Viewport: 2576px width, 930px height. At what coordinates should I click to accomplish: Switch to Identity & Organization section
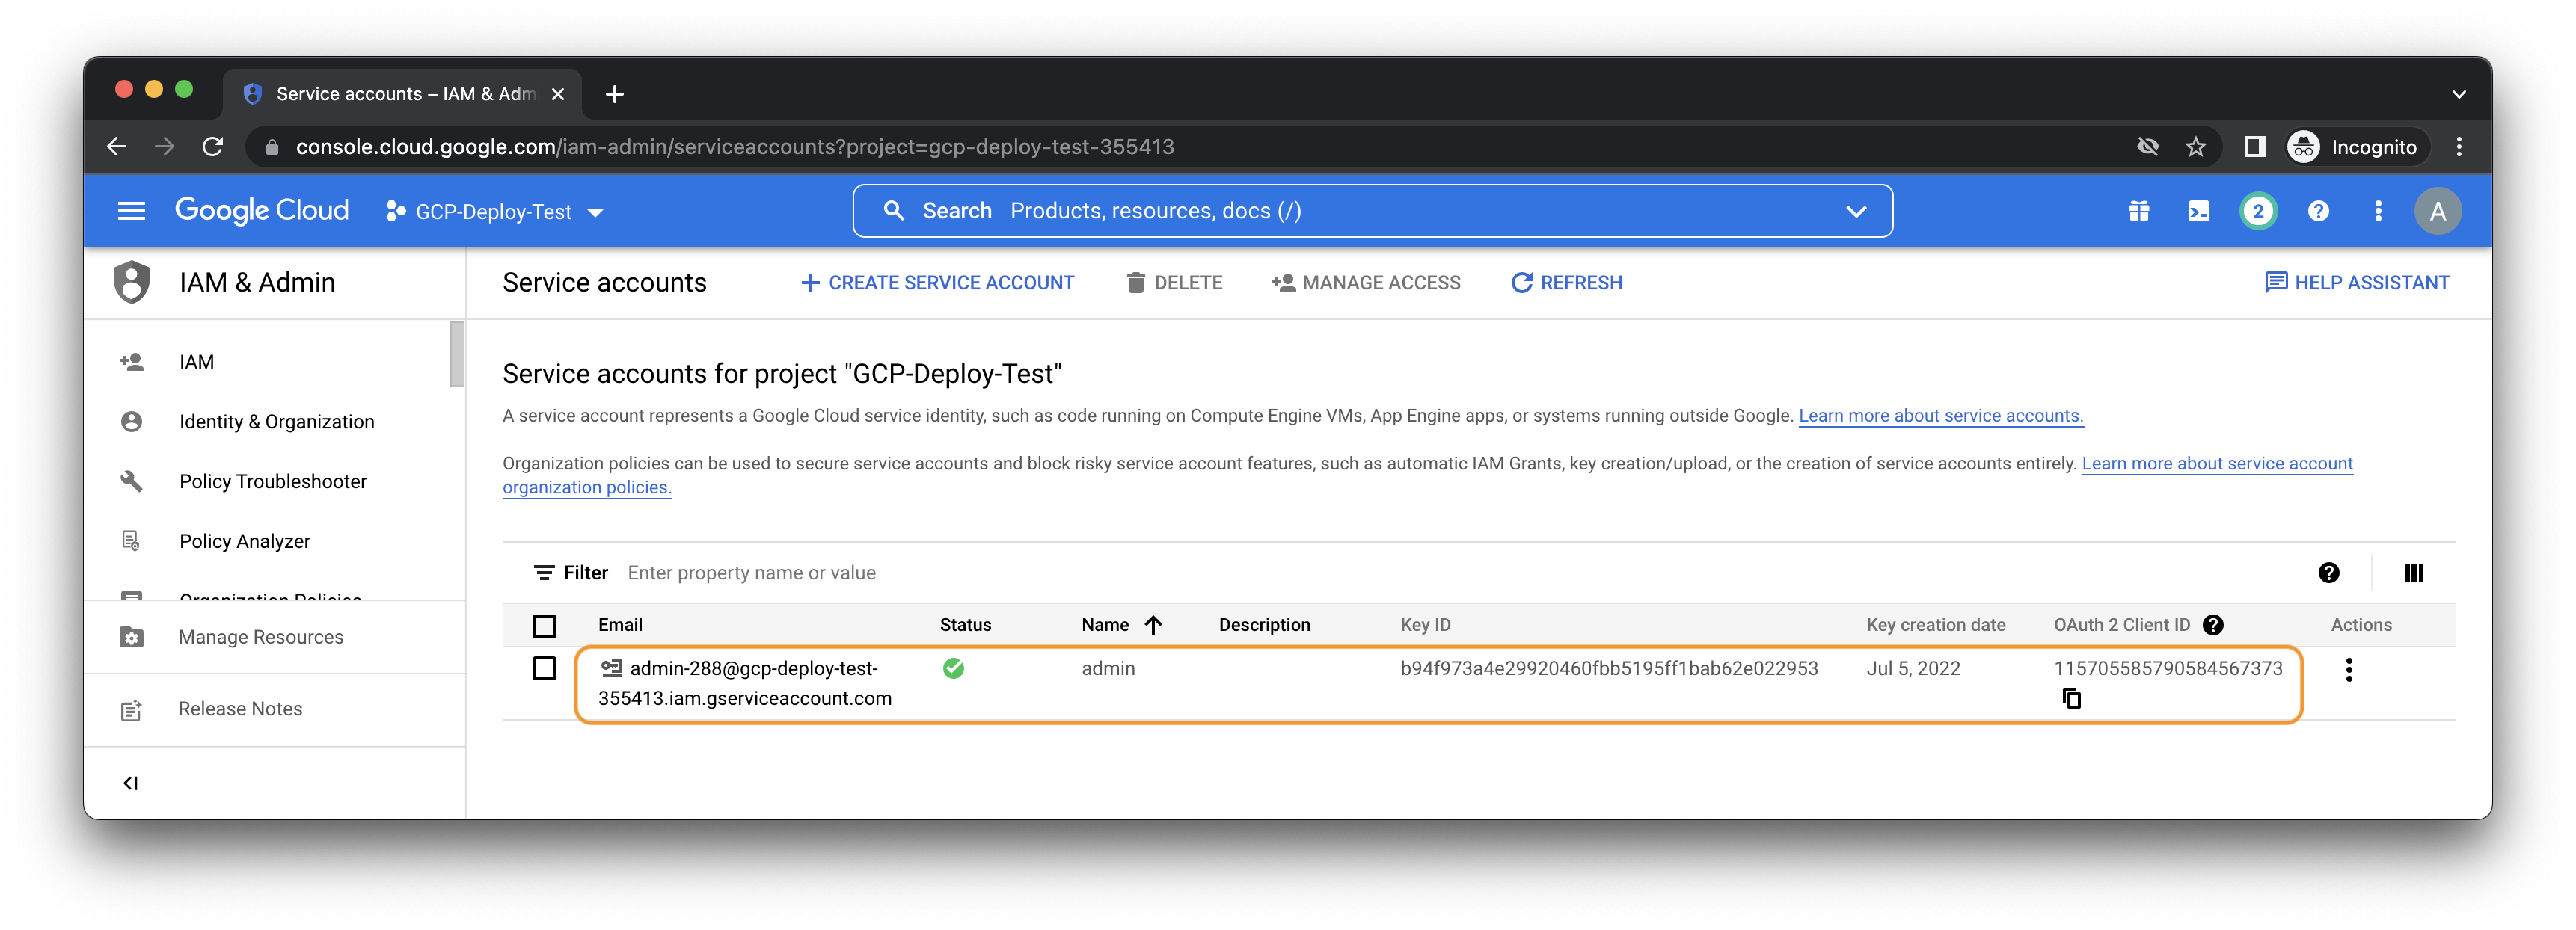click(x=276, y=421)
